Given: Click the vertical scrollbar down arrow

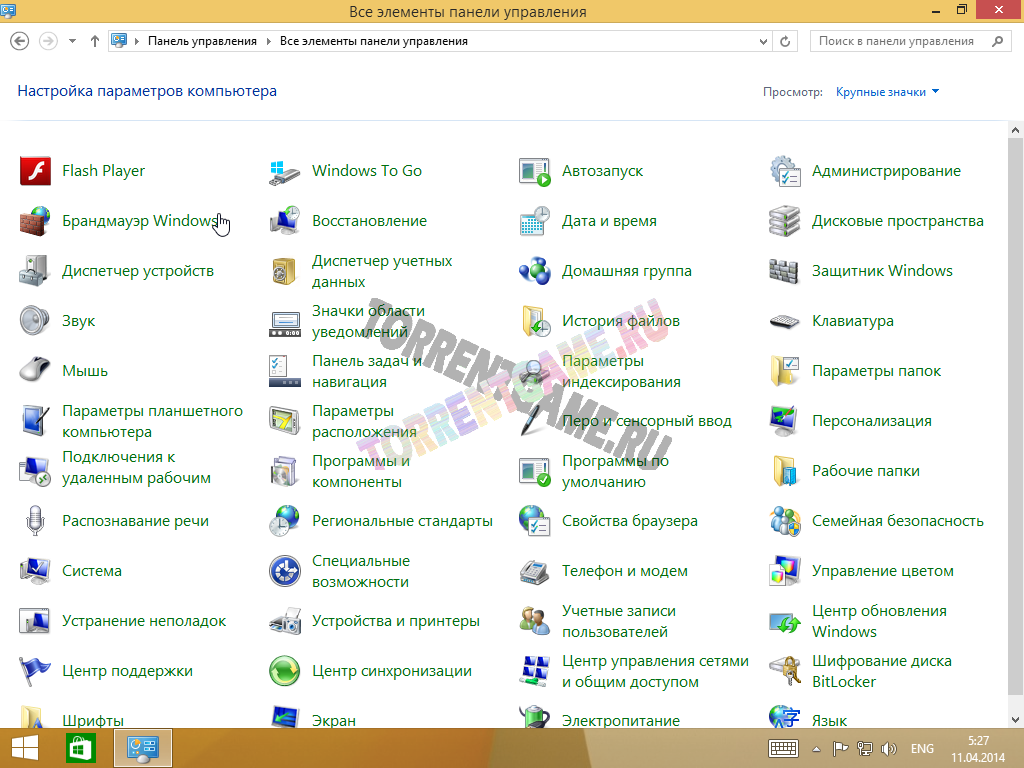Looking at the screenshot, I should (1016, 719).
